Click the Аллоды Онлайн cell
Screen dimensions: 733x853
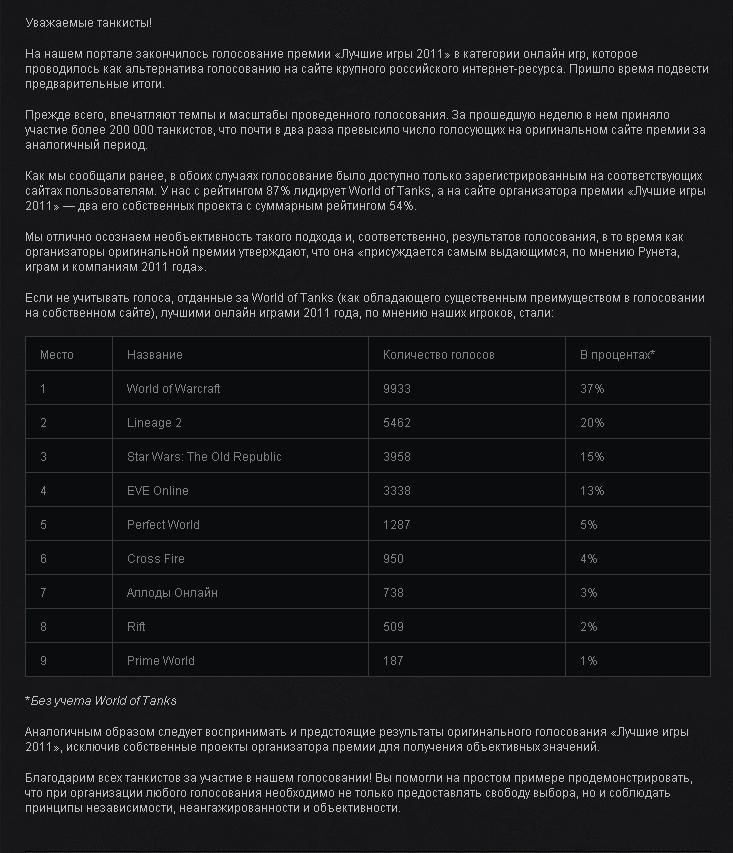click(172, 592)
